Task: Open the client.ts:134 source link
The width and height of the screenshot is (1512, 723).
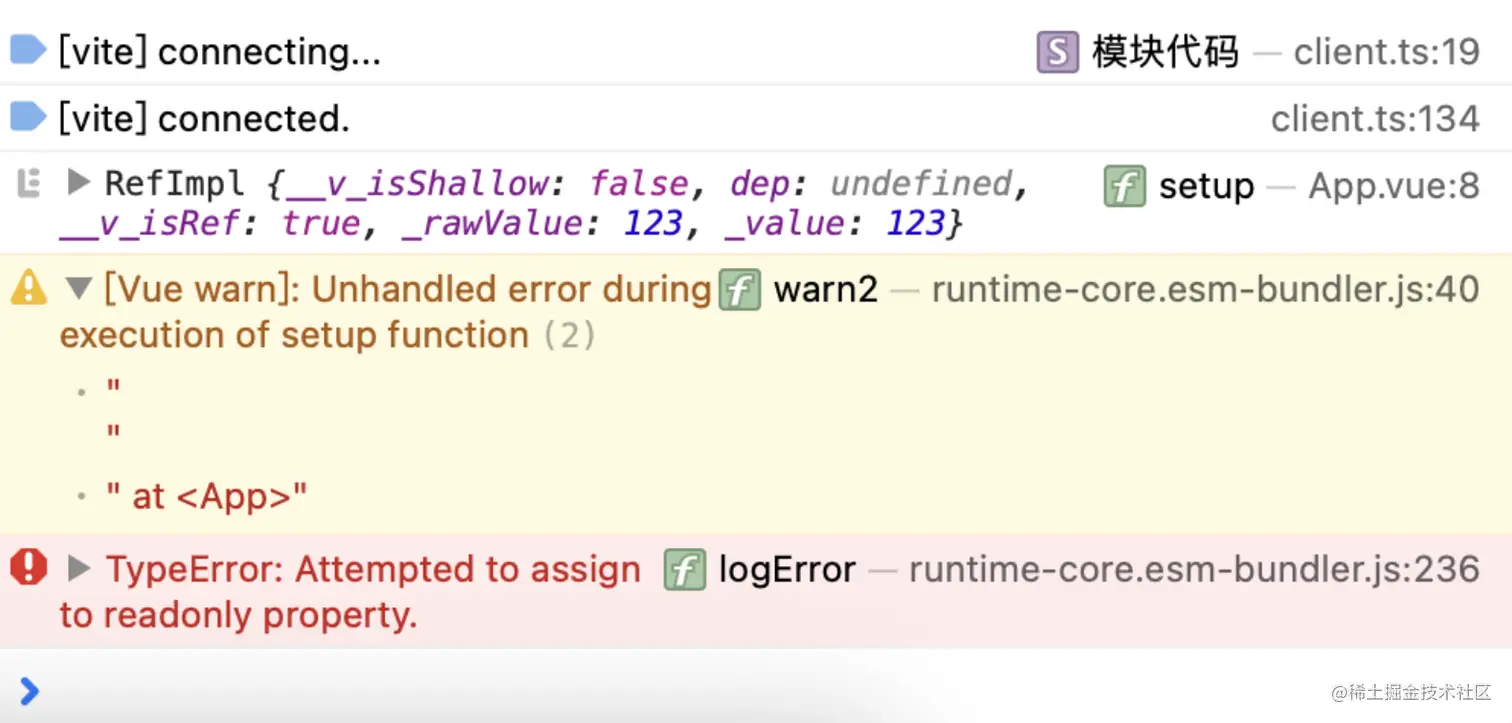Action: pos(1375,119)
